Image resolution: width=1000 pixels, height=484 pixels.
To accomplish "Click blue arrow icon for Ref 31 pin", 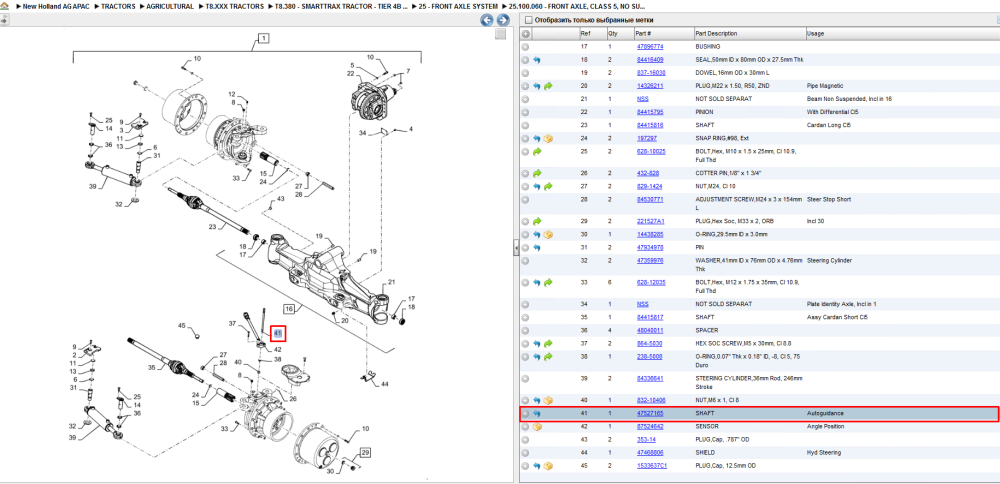I will click(x=536, y=247).
